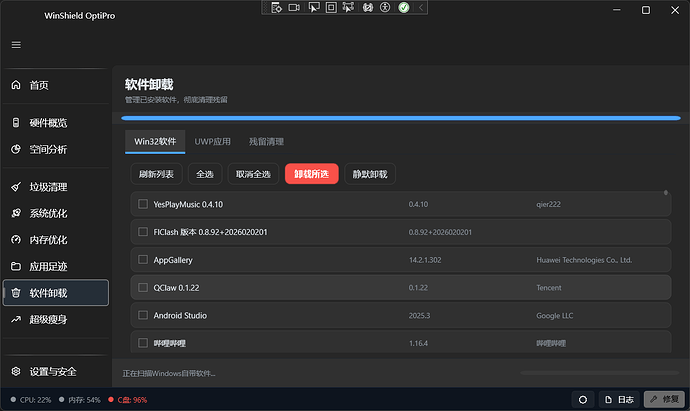
Task: Click the bottom progress bar beside scan status
Action: click(599, 373)
